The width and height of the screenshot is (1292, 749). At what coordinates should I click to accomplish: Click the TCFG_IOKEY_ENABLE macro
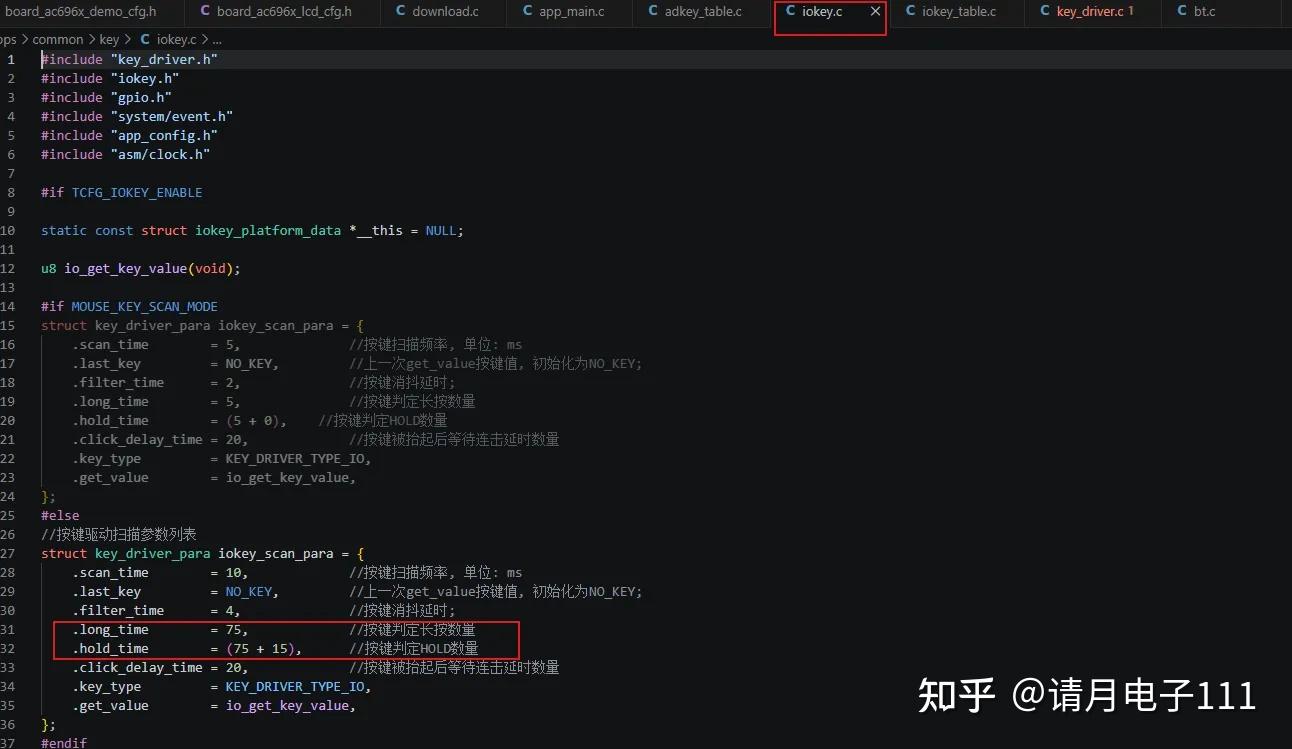(137, 192)
